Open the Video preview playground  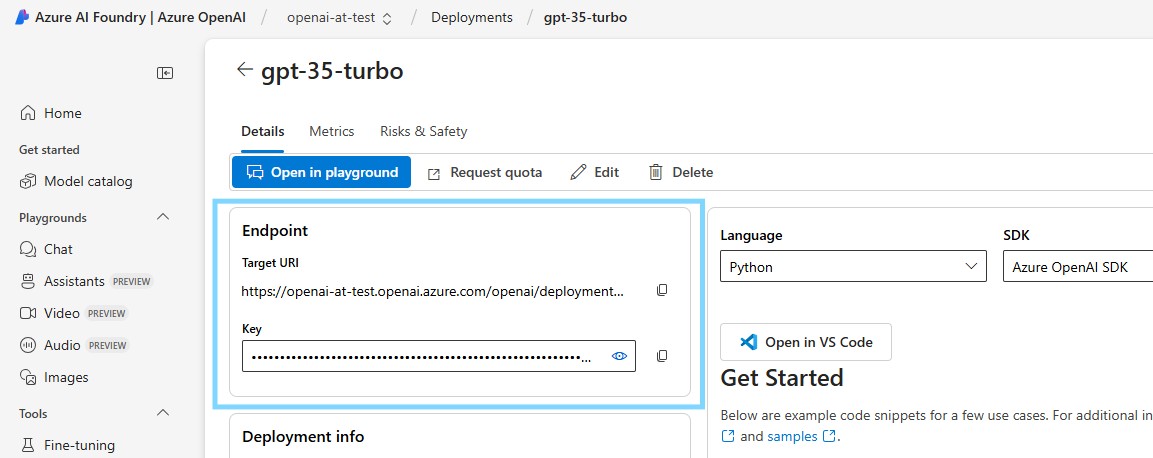point(62,313)
